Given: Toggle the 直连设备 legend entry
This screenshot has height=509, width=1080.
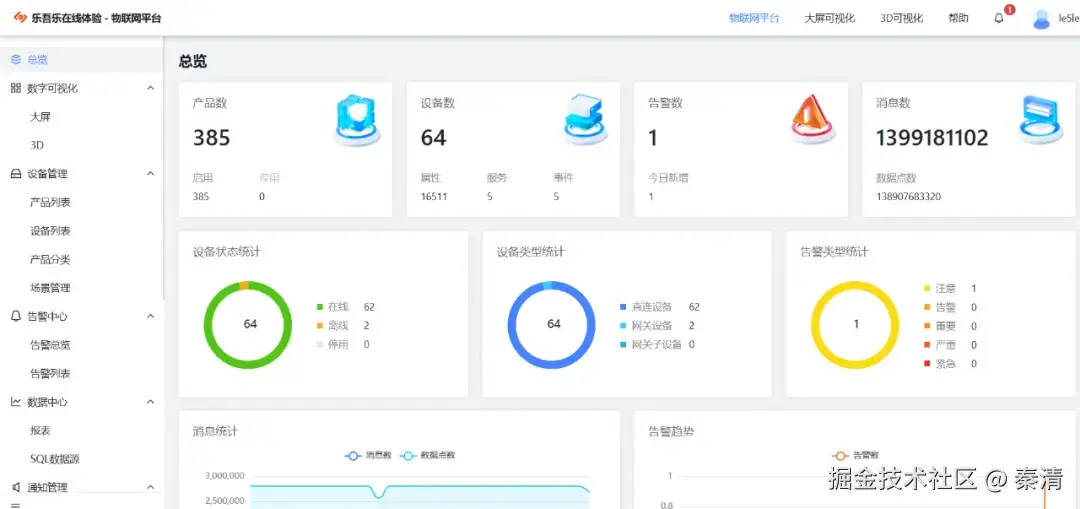Looking at the screenshot, I should pos(646,307).
